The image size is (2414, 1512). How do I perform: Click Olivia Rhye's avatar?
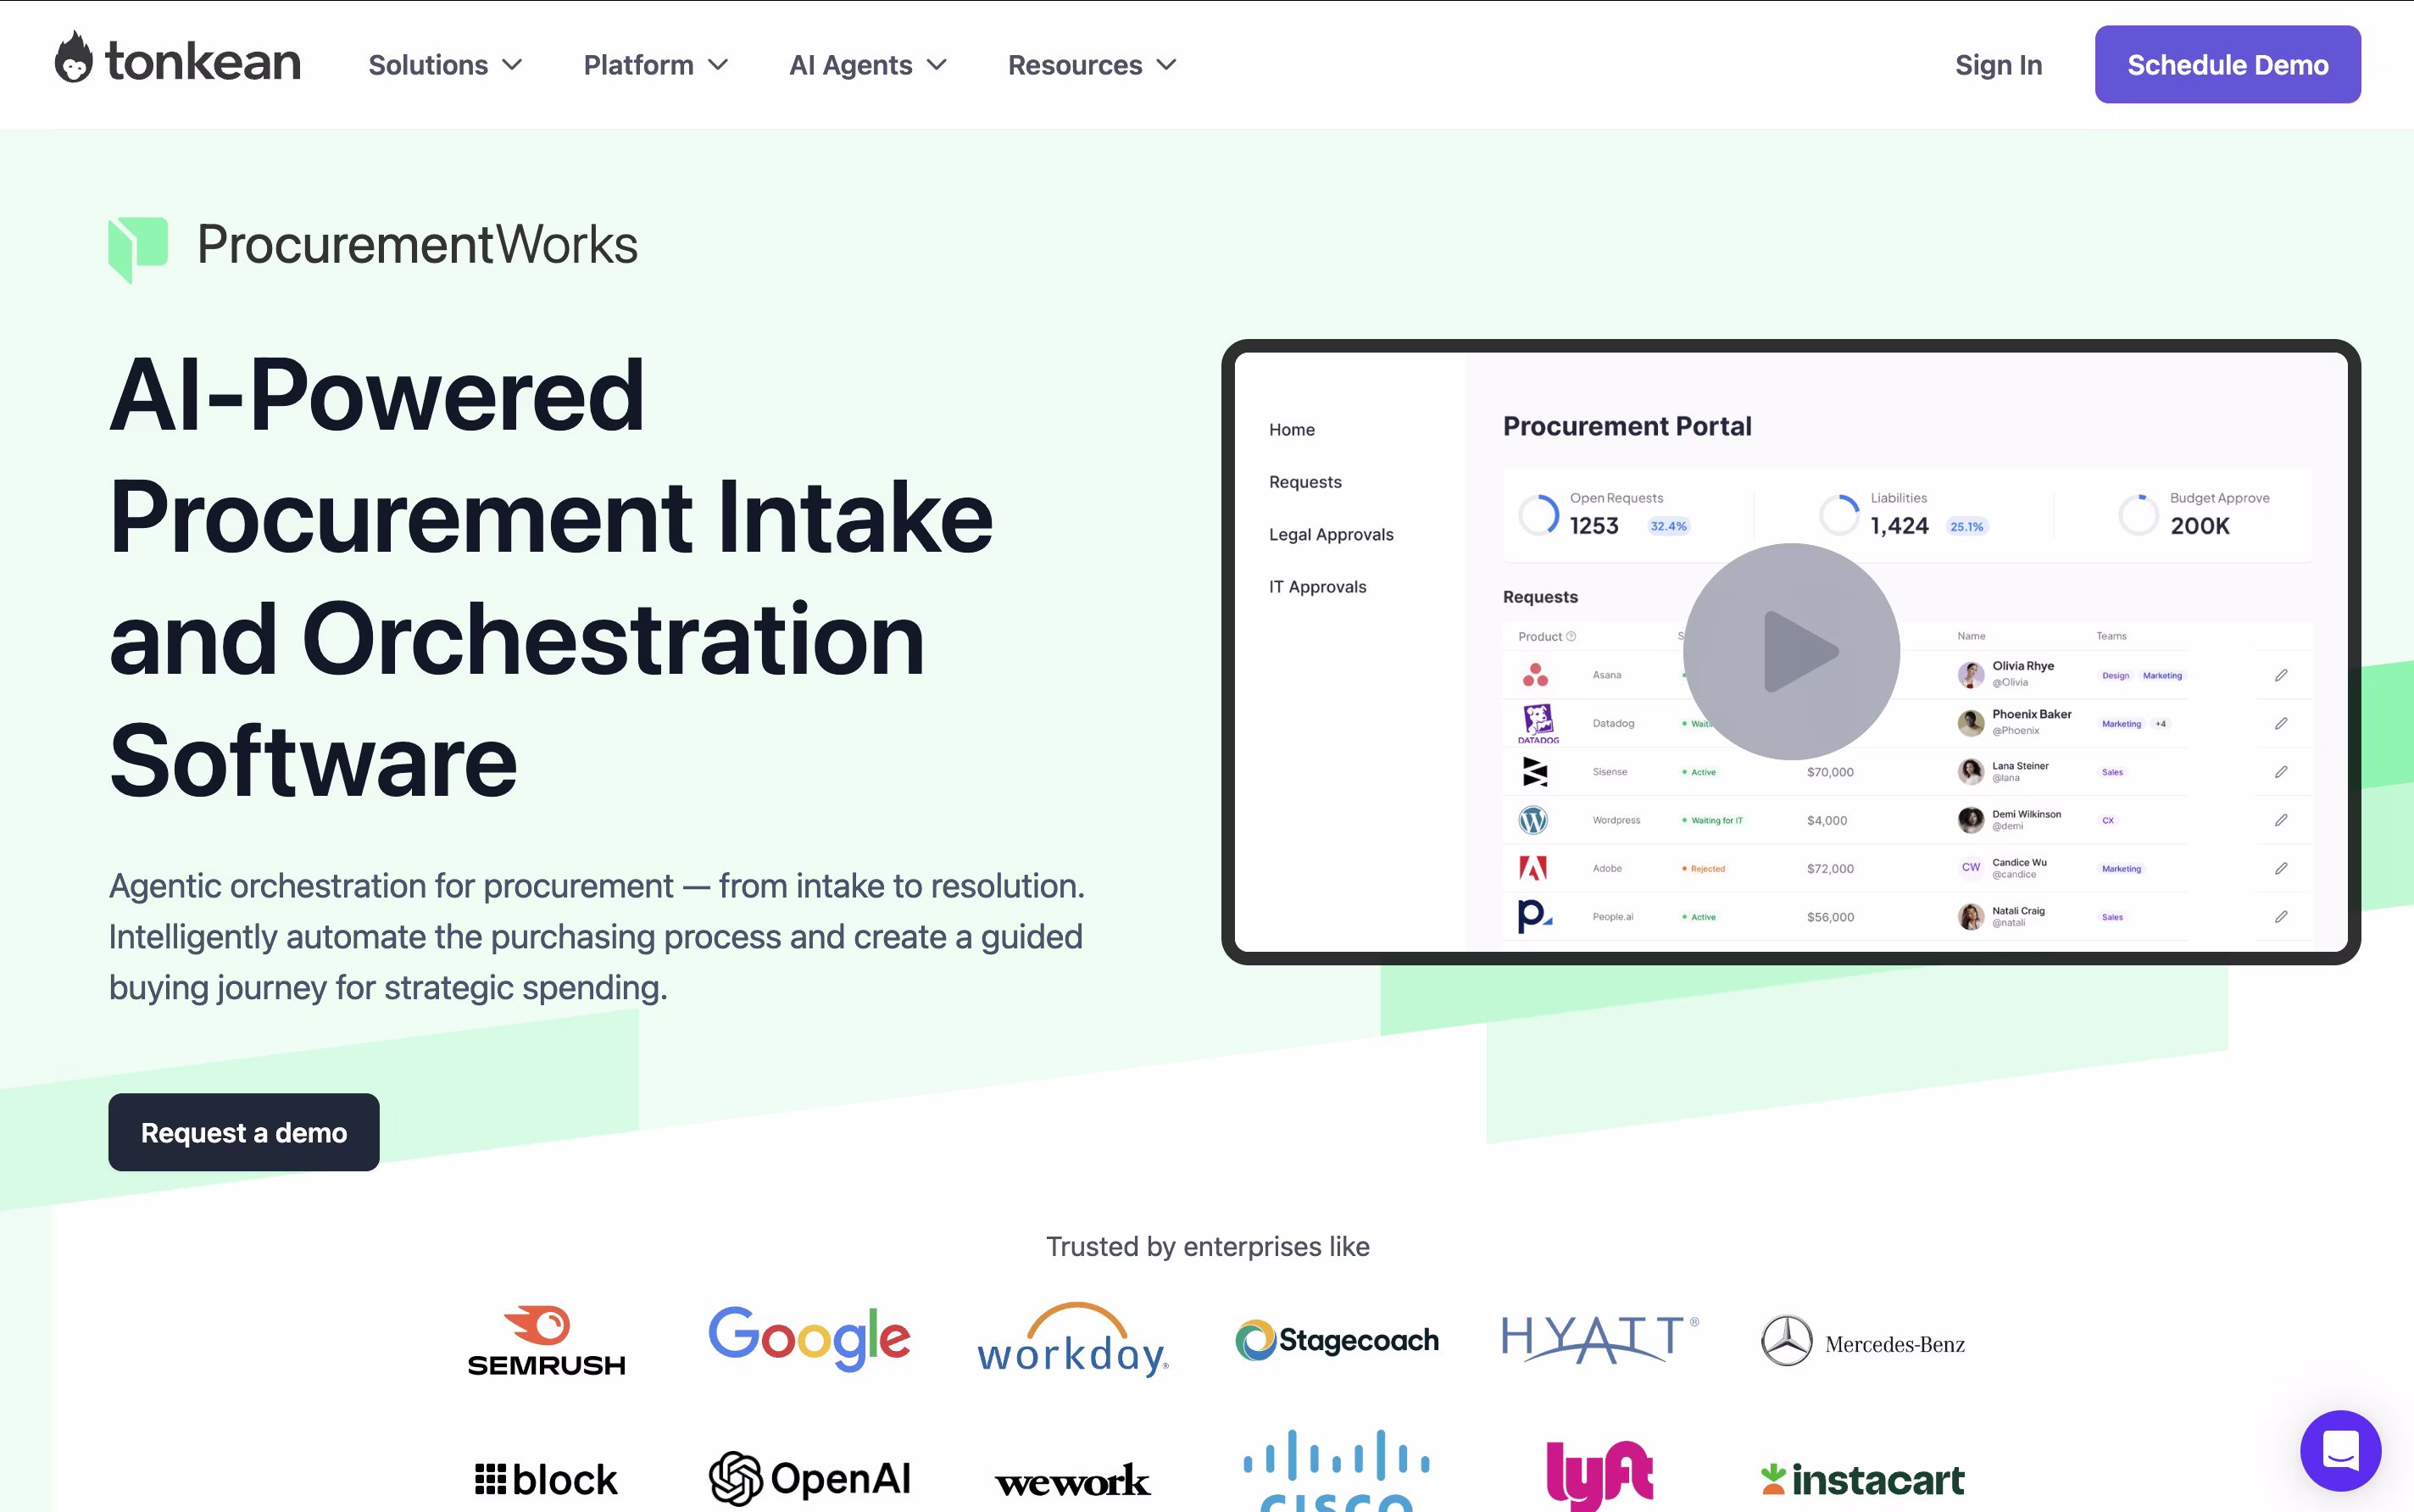1970,675
